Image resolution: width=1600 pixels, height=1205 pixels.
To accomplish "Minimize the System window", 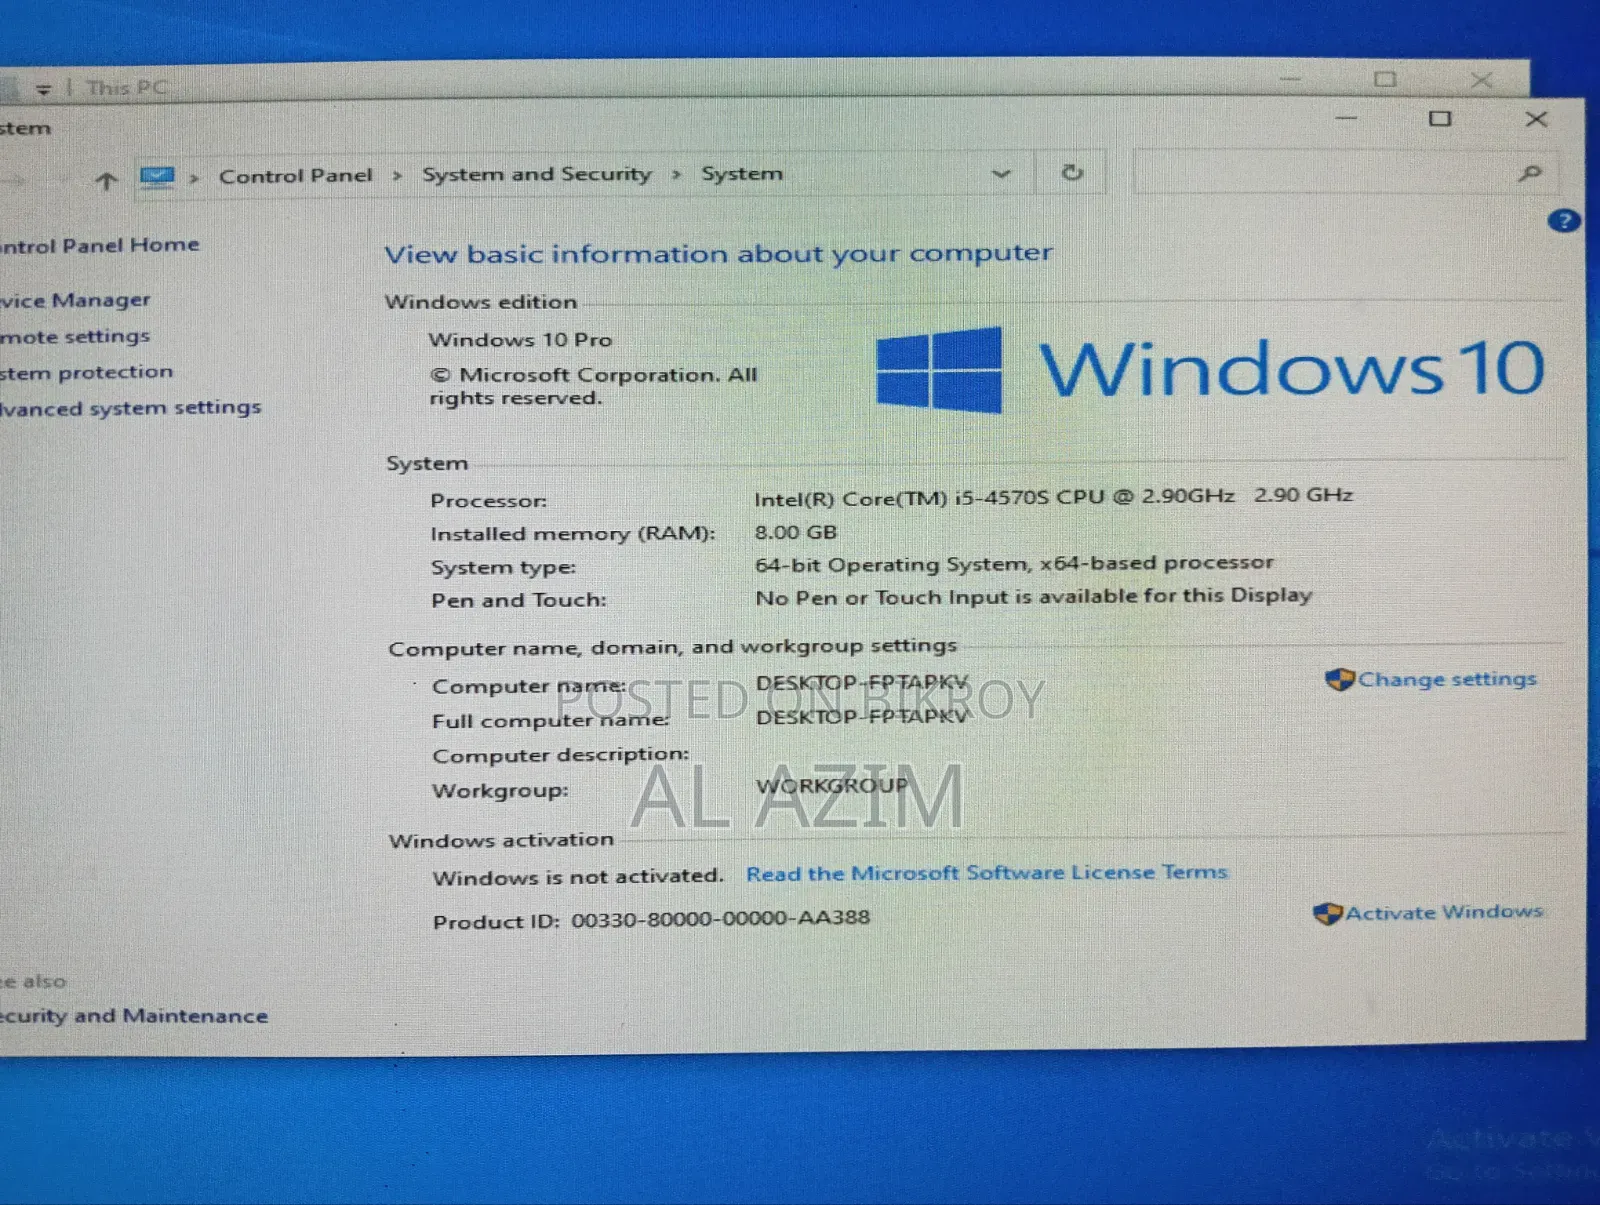I will click(x=1346, y=119).
